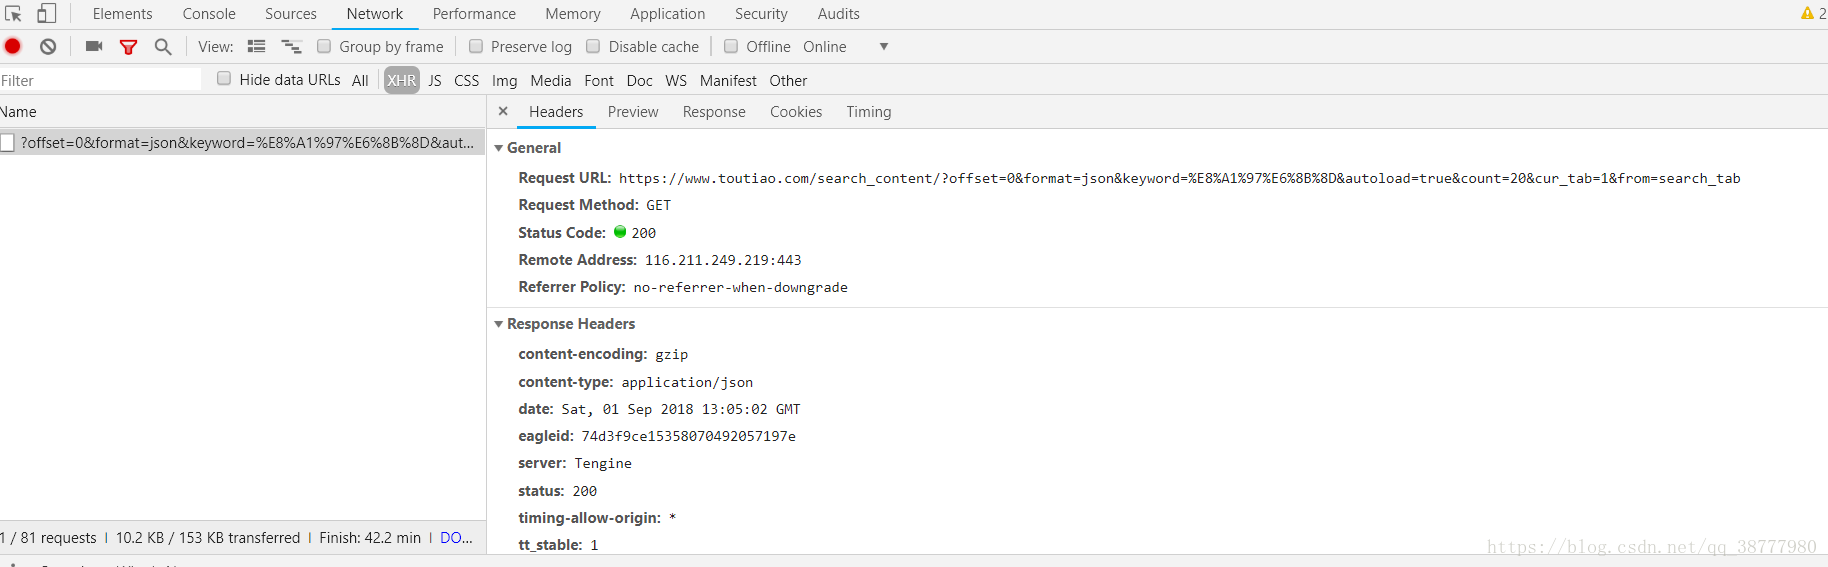Focus the Filter text field
The height and width of the screenshot is (567, 1828).
coord(100,80)
